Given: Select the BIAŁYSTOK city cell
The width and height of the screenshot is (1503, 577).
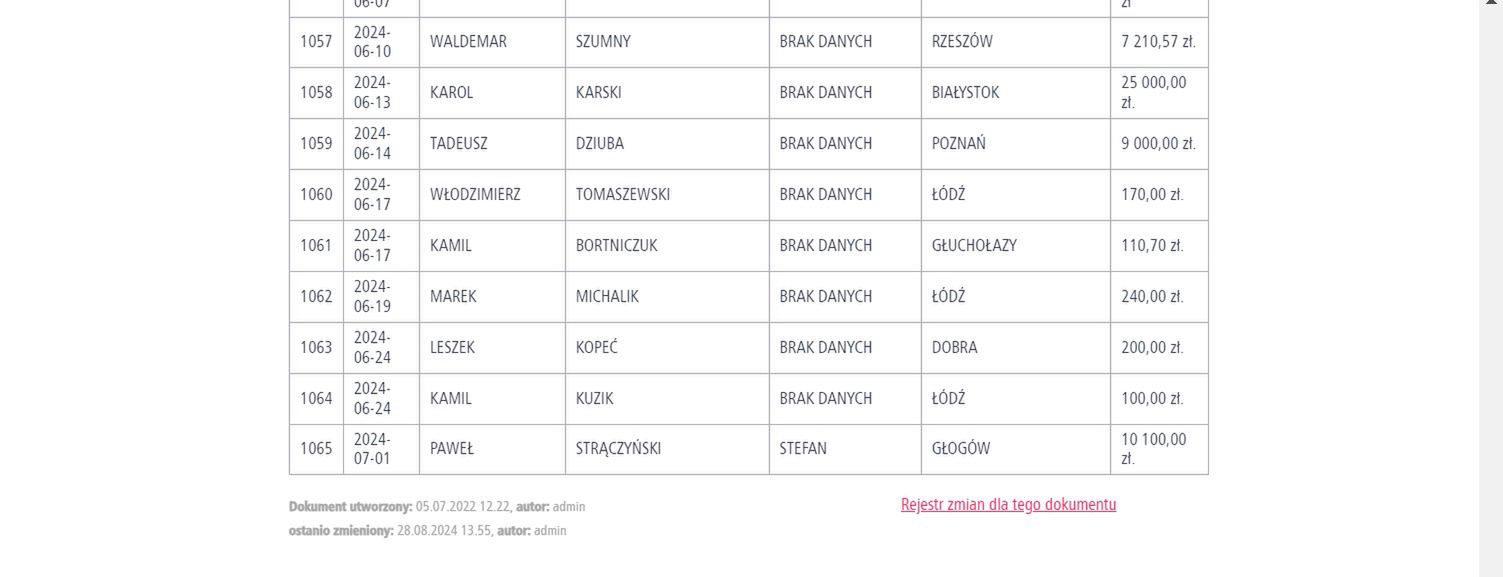Looking at the screenshot, I should coord(965,93).
